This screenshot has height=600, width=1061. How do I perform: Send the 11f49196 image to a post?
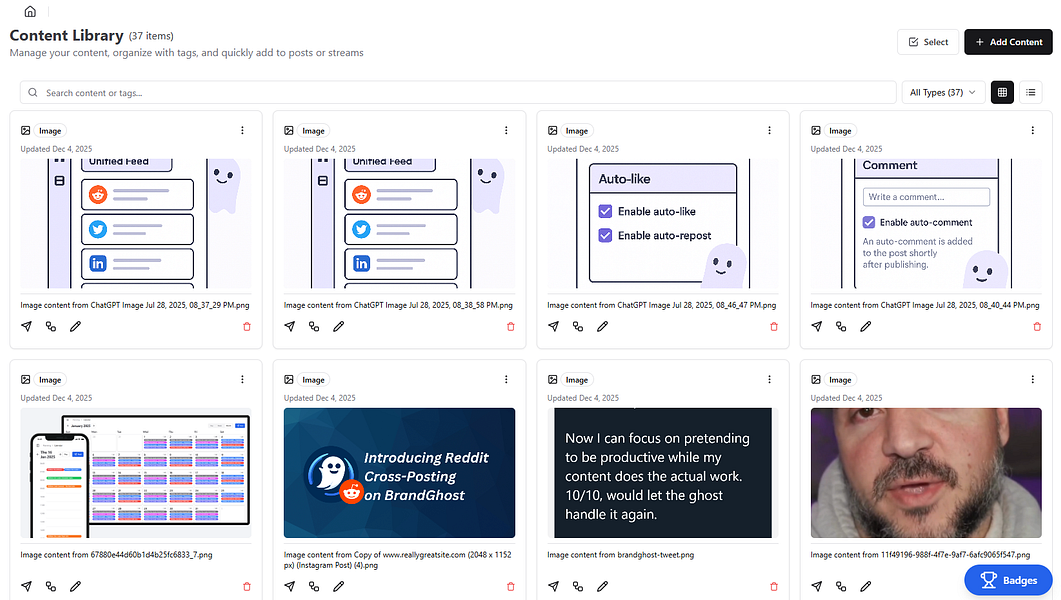[817, 586]
